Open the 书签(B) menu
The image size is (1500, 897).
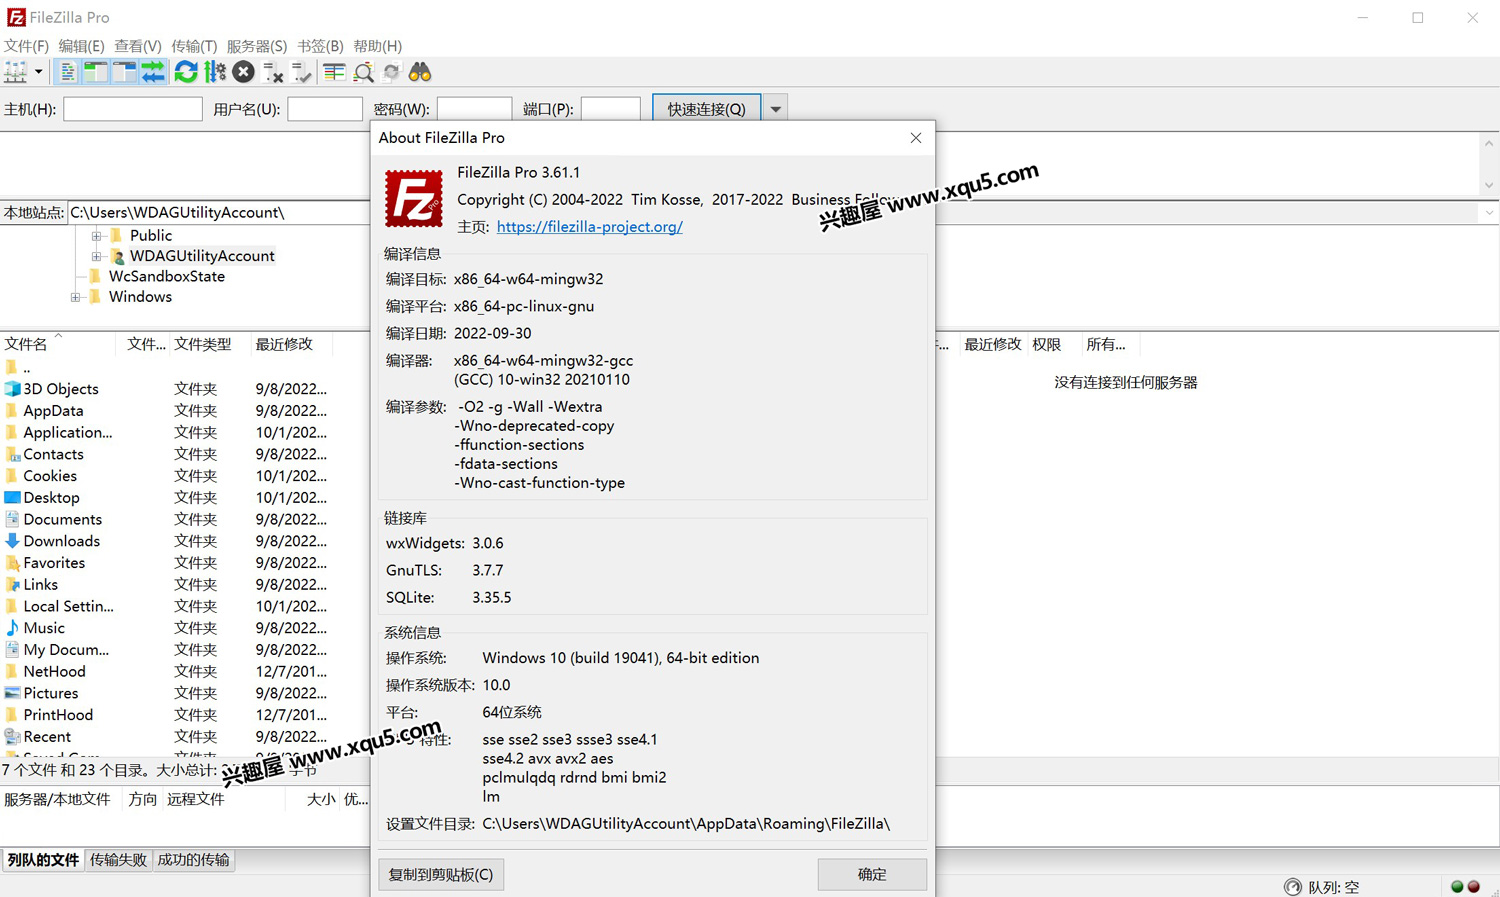pos(320,46)
